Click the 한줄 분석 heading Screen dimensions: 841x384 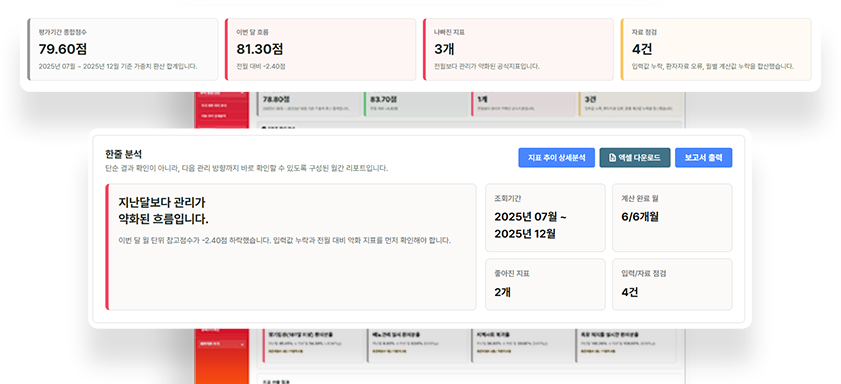coord(124,154)
